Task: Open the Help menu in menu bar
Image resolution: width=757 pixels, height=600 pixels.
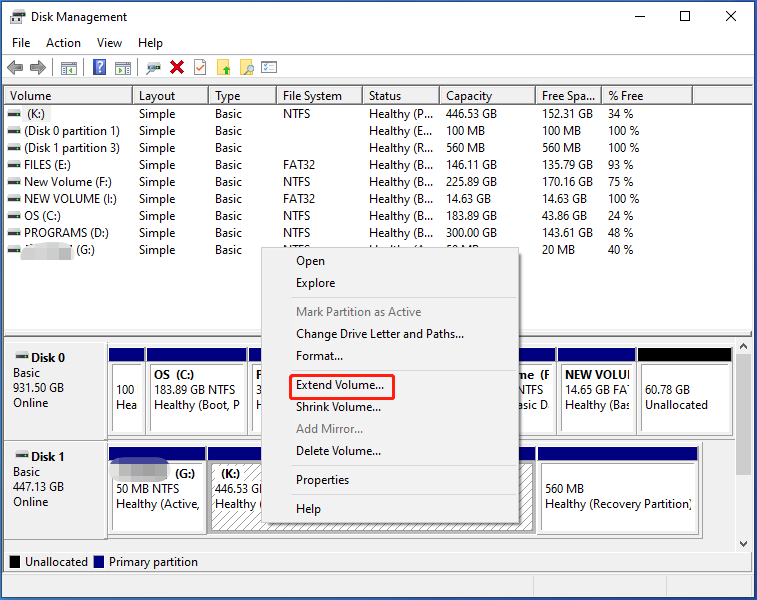Action: tap(150, 43)
